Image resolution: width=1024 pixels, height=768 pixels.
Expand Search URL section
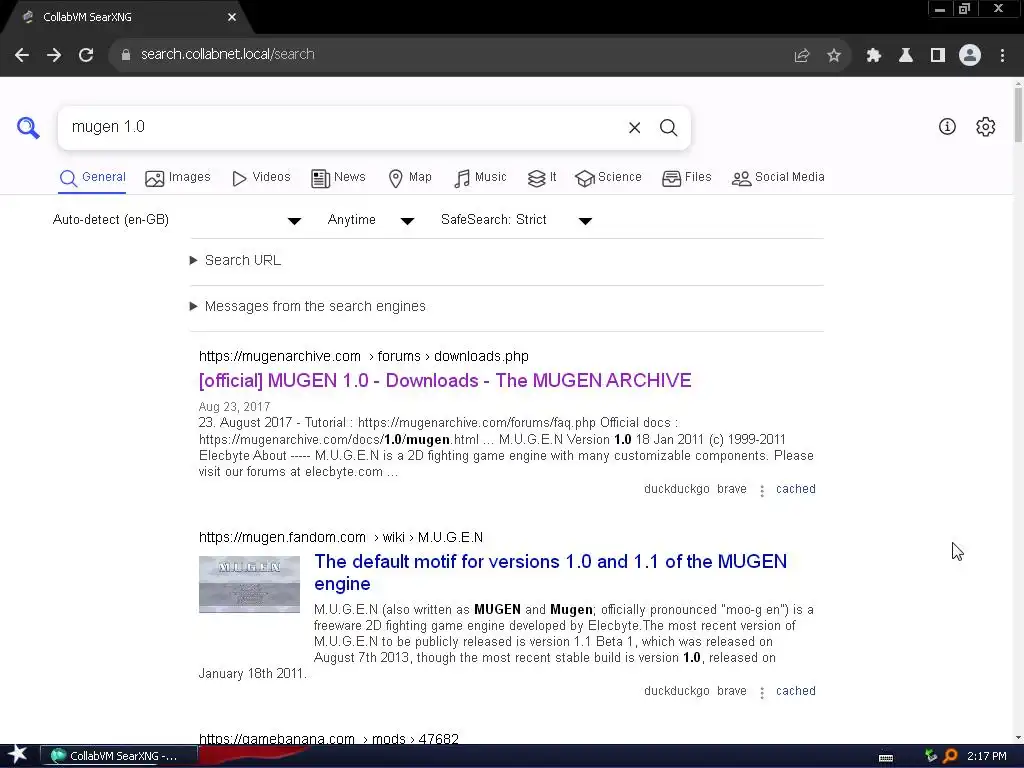coord(236,261)
